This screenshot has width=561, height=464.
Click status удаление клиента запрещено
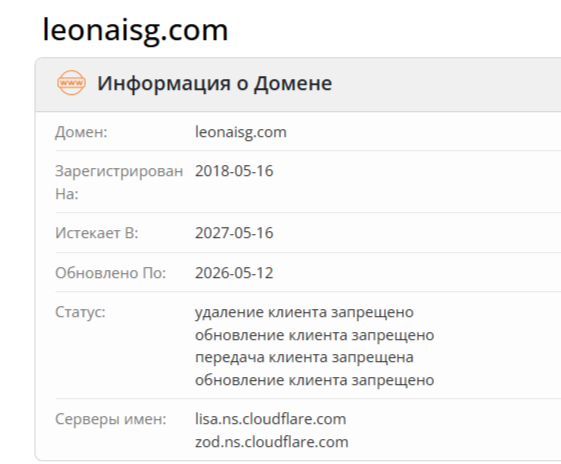(x=304, y=312)
